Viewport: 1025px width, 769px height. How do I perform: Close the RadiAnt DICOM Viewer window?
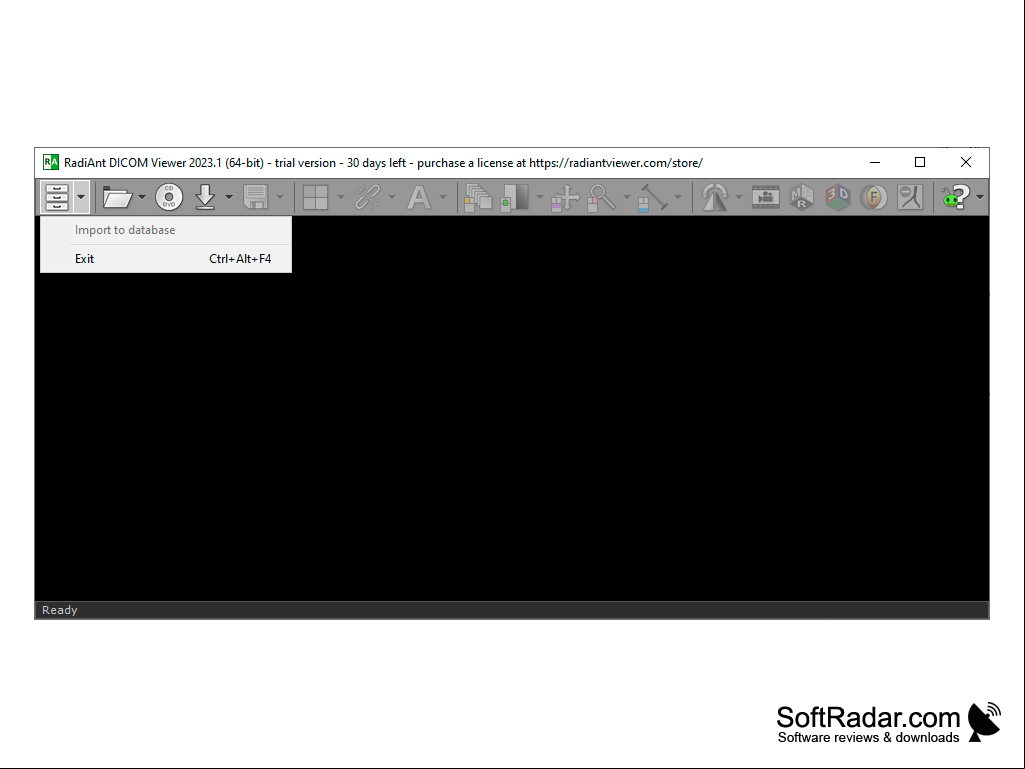pos(966,162)
